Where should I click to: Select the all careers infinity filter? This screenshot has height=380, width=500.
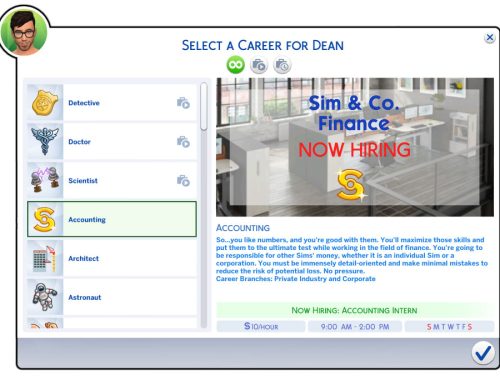coord(236,64)
